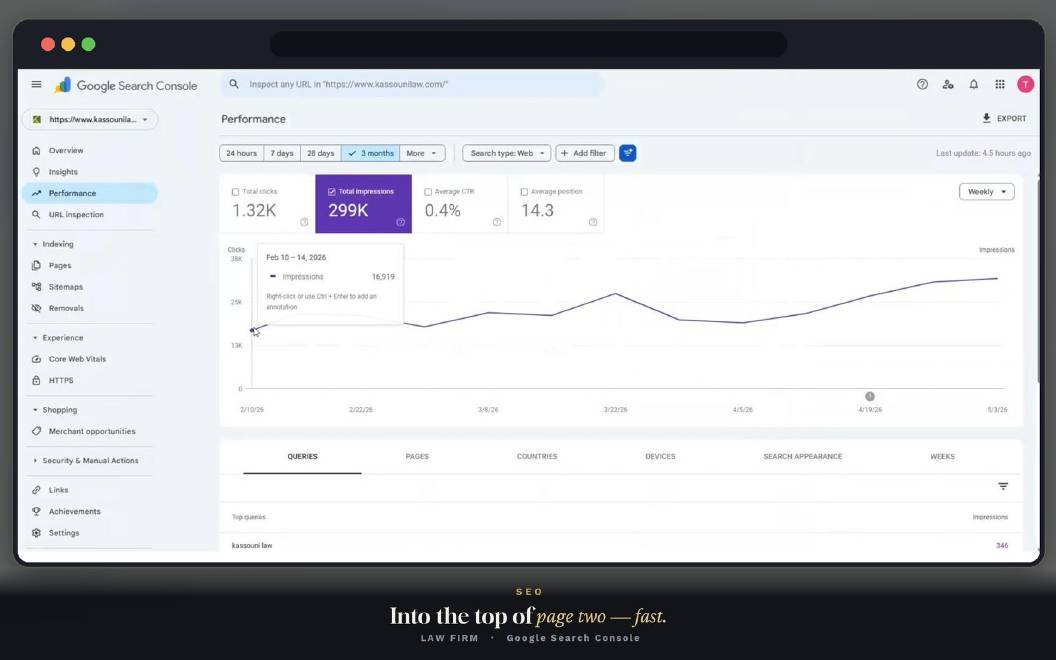1056x660 pixels.
Task: Open the Search type: Web dropdown
Action: [506, 153]
